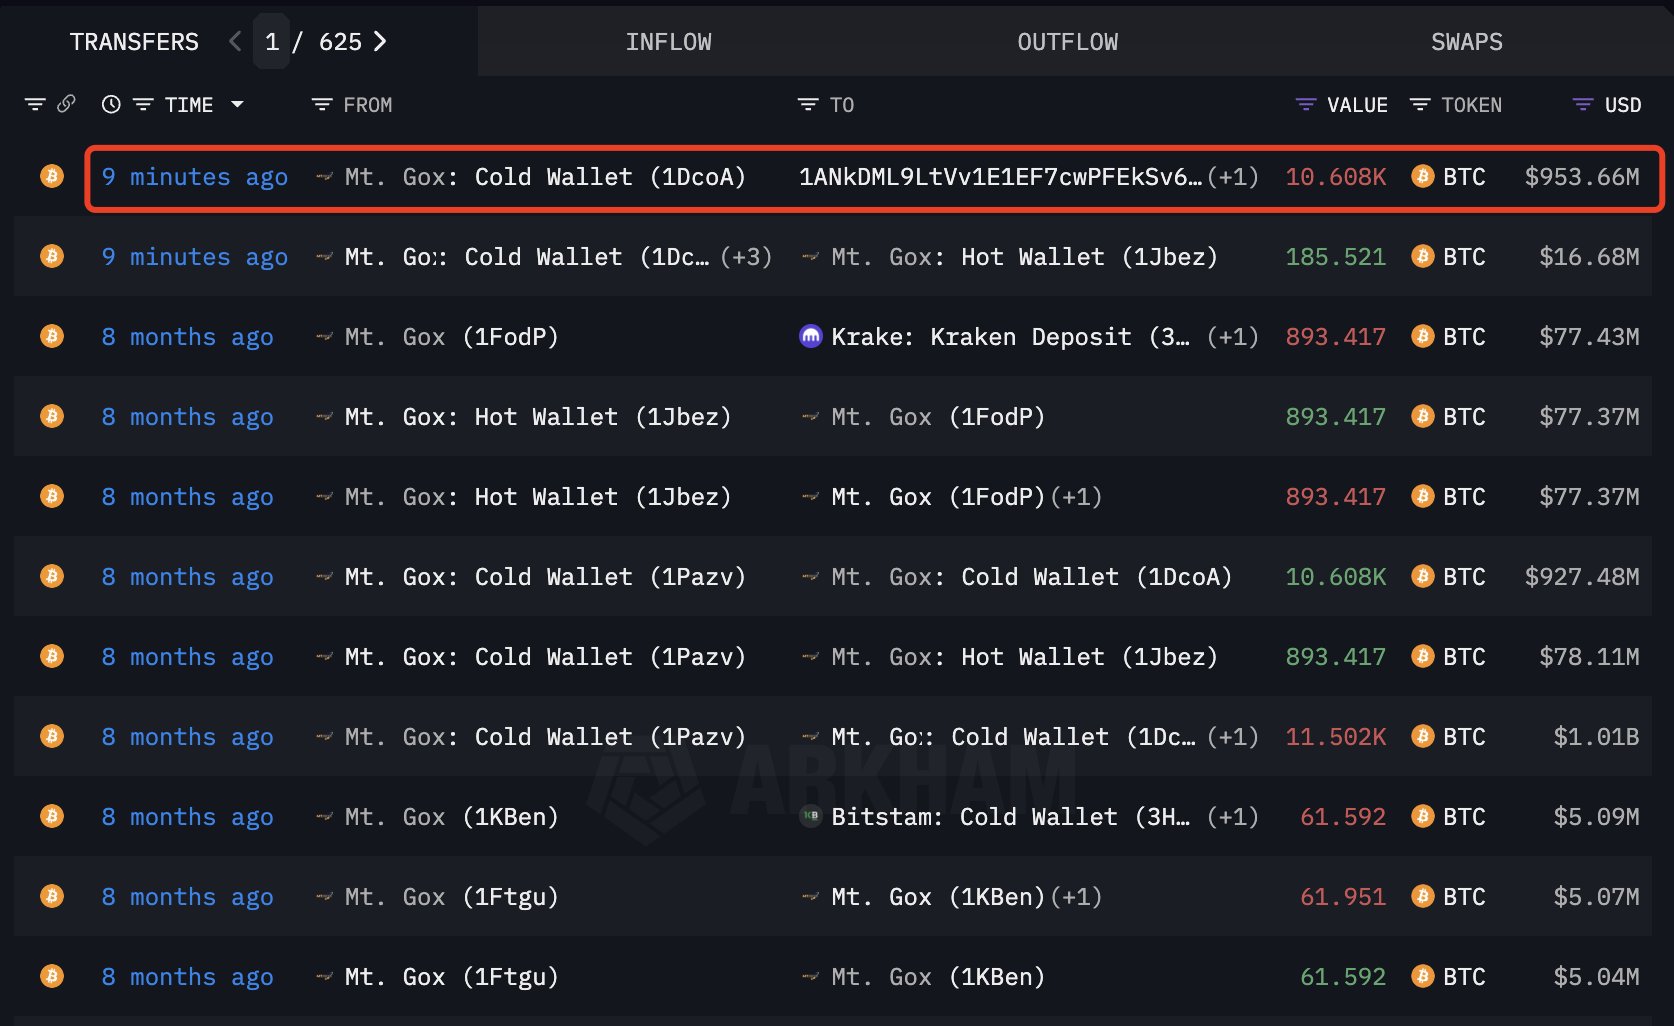The image size is (1674, 1026).
Task: Expand (+1) next to Mt. Gox (1FodP) recipient
Action: click(1076, 497)
